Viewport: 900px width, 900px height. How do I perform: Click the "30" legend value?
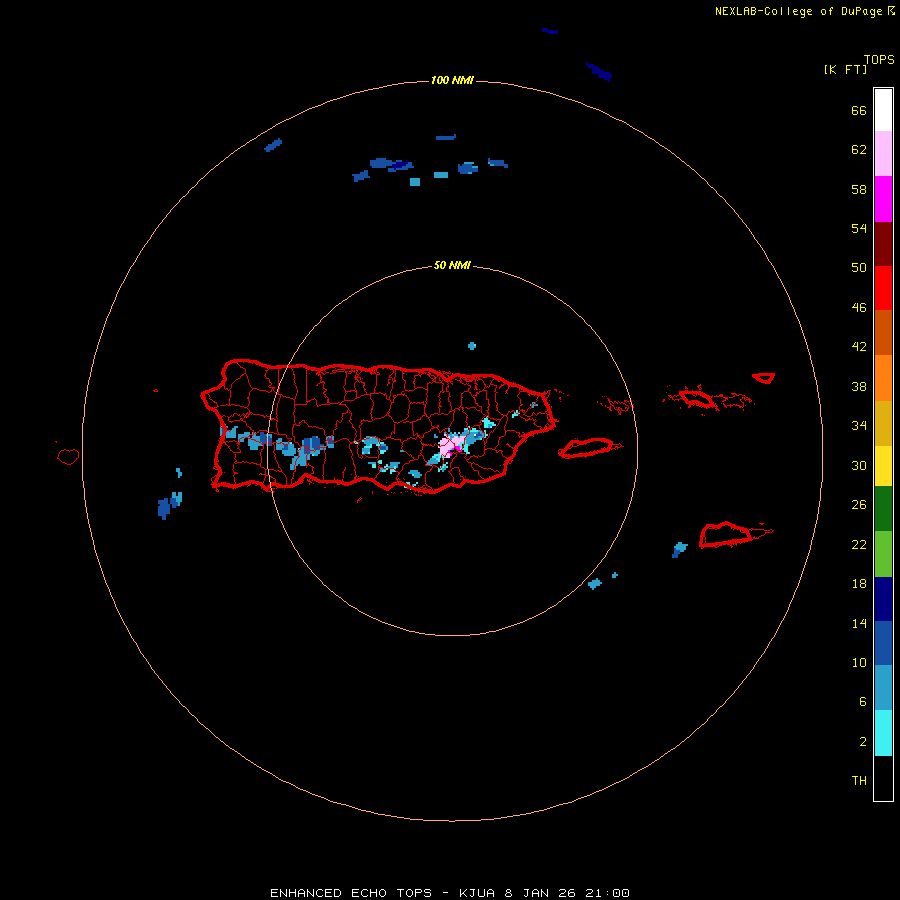pos(859,465)
